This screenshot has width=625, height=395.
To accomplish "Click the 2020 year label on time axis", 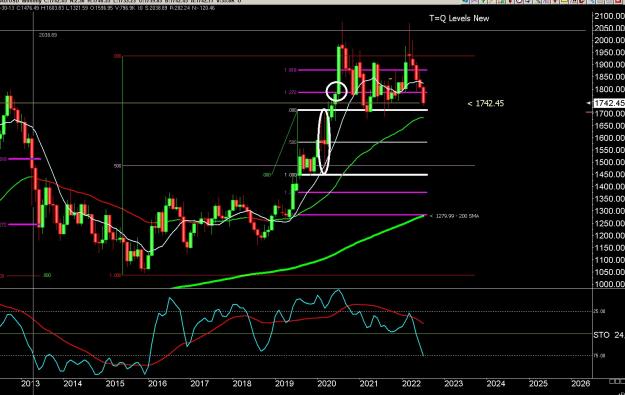I will tap(326, 384).
